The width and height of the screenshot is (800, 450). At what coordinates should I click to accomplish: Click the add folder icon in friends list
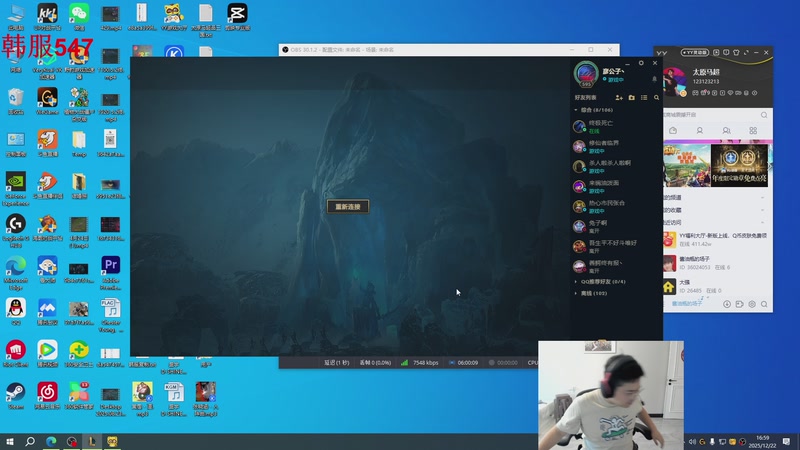[632, 97]
